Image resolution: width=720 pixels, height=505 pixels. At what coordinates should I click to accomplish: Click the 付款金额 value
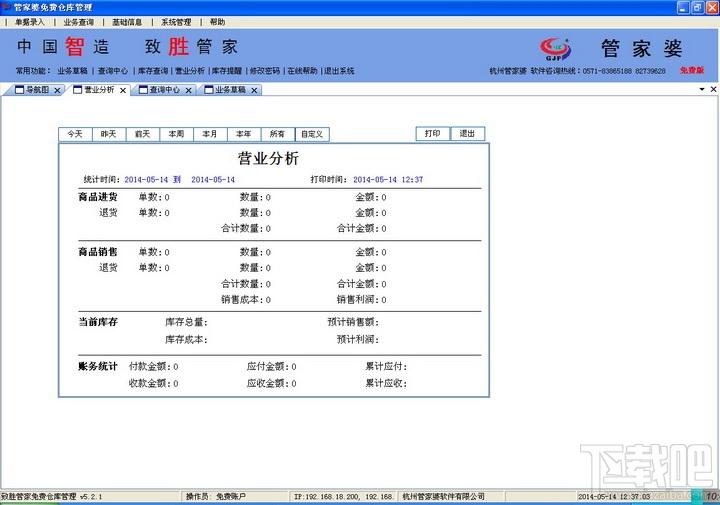[x=175, y=367]
